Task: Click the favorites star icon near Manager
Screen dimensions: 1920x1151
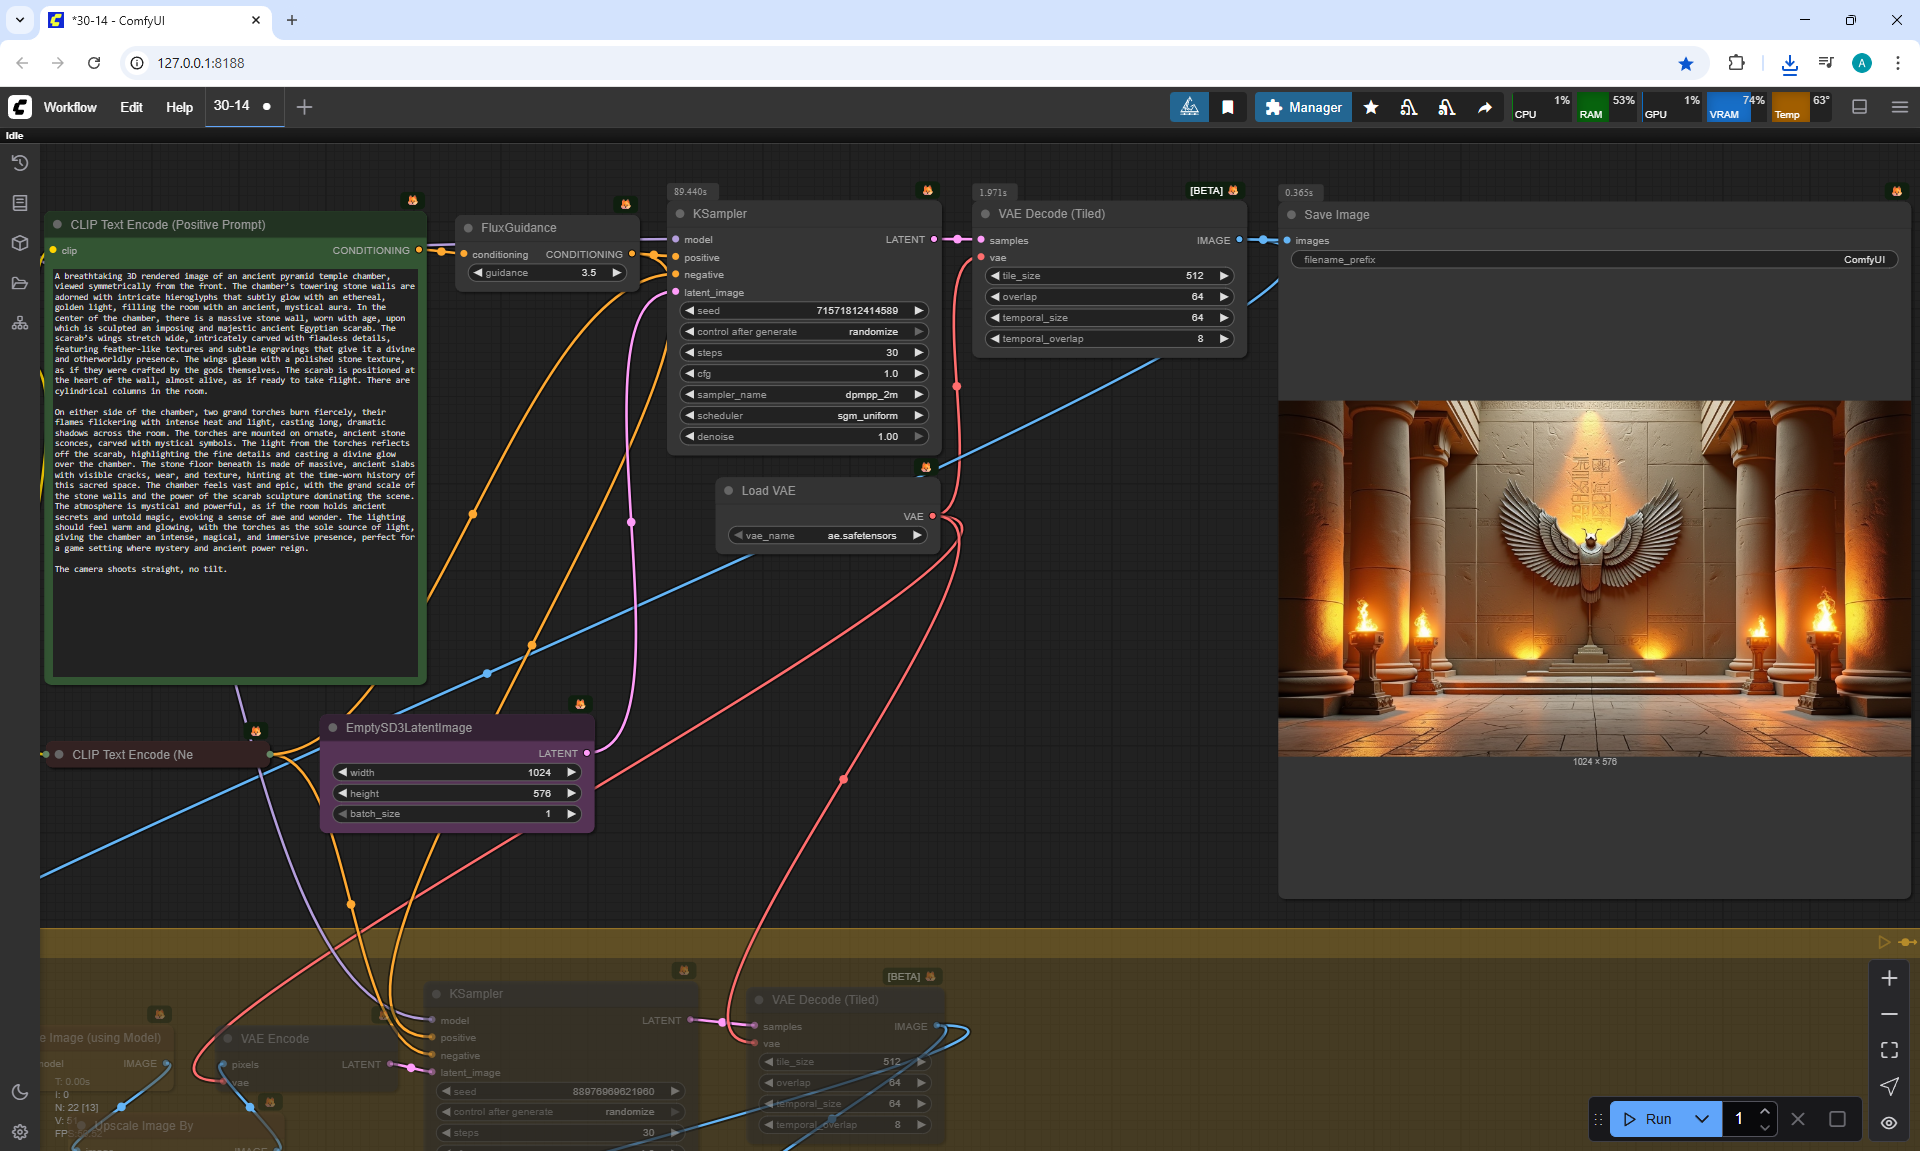Action: (1371, 107)
